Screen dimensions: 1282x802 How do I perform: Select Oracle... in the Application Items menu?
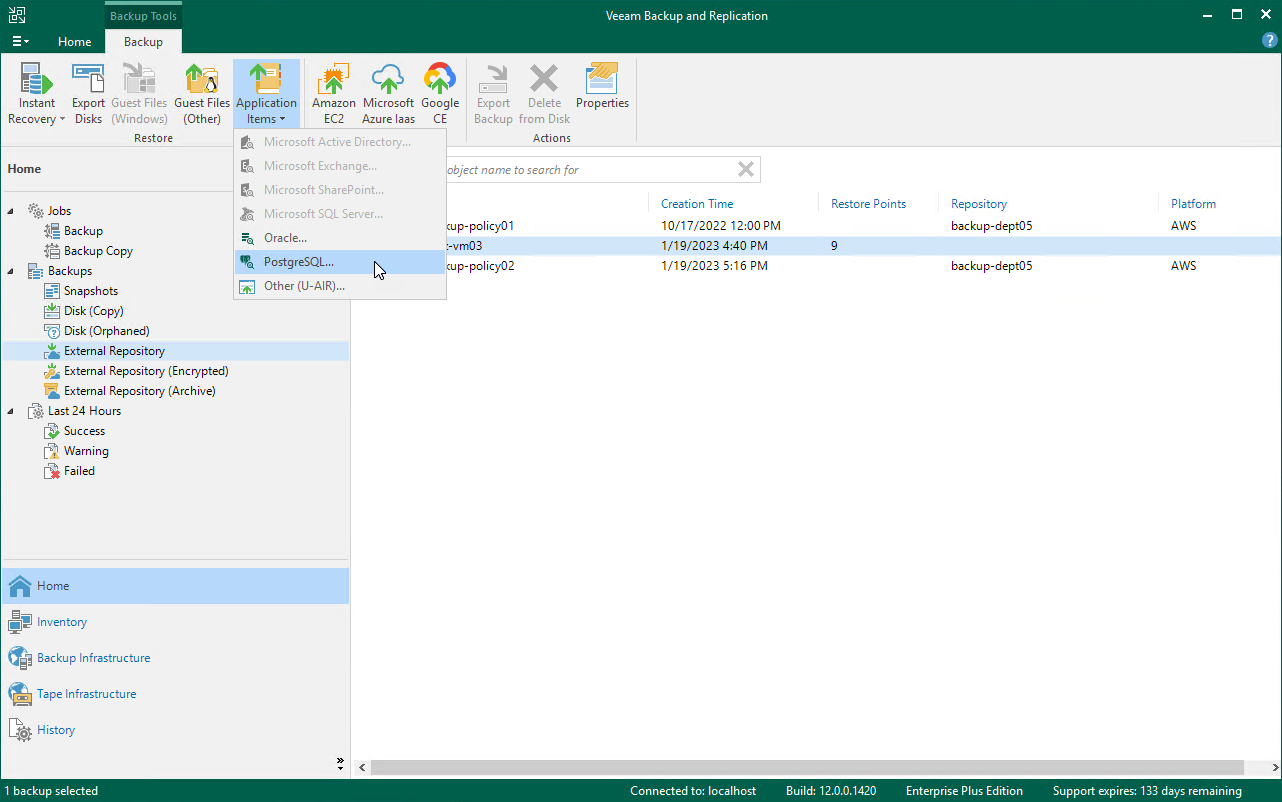click(285, 238)
